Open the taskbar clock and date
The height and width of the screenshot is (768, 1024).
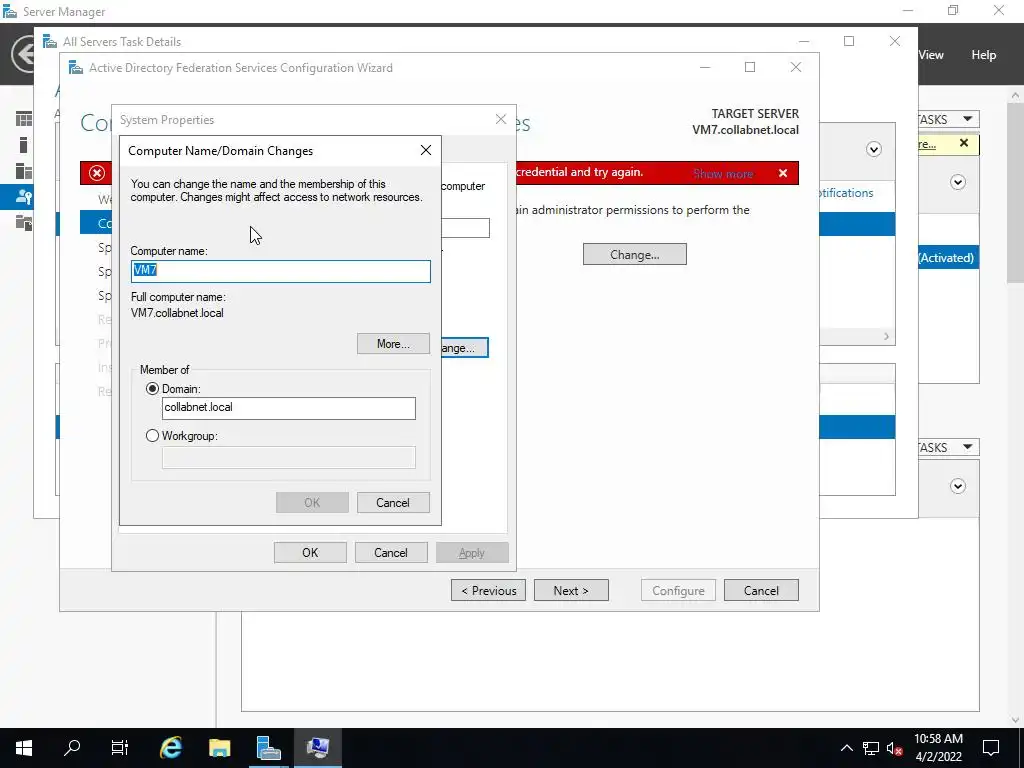tap(938, 748)
